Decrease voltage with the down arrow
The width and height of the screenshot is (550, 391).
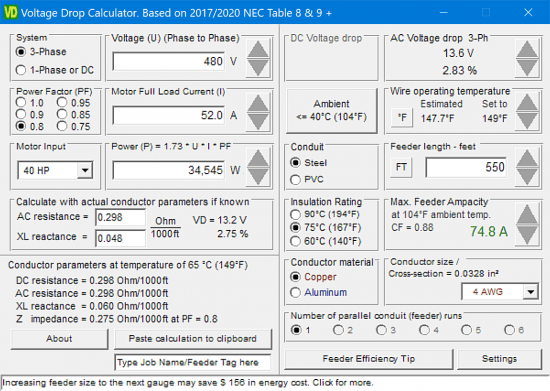click(258, 67)
